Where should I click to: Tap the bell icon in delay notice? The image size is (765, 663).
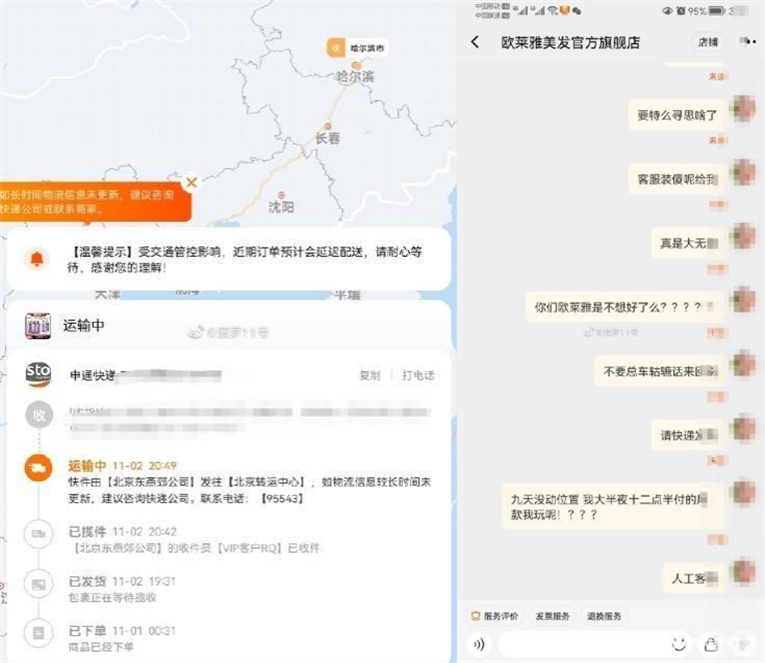(x=37, y=260)
